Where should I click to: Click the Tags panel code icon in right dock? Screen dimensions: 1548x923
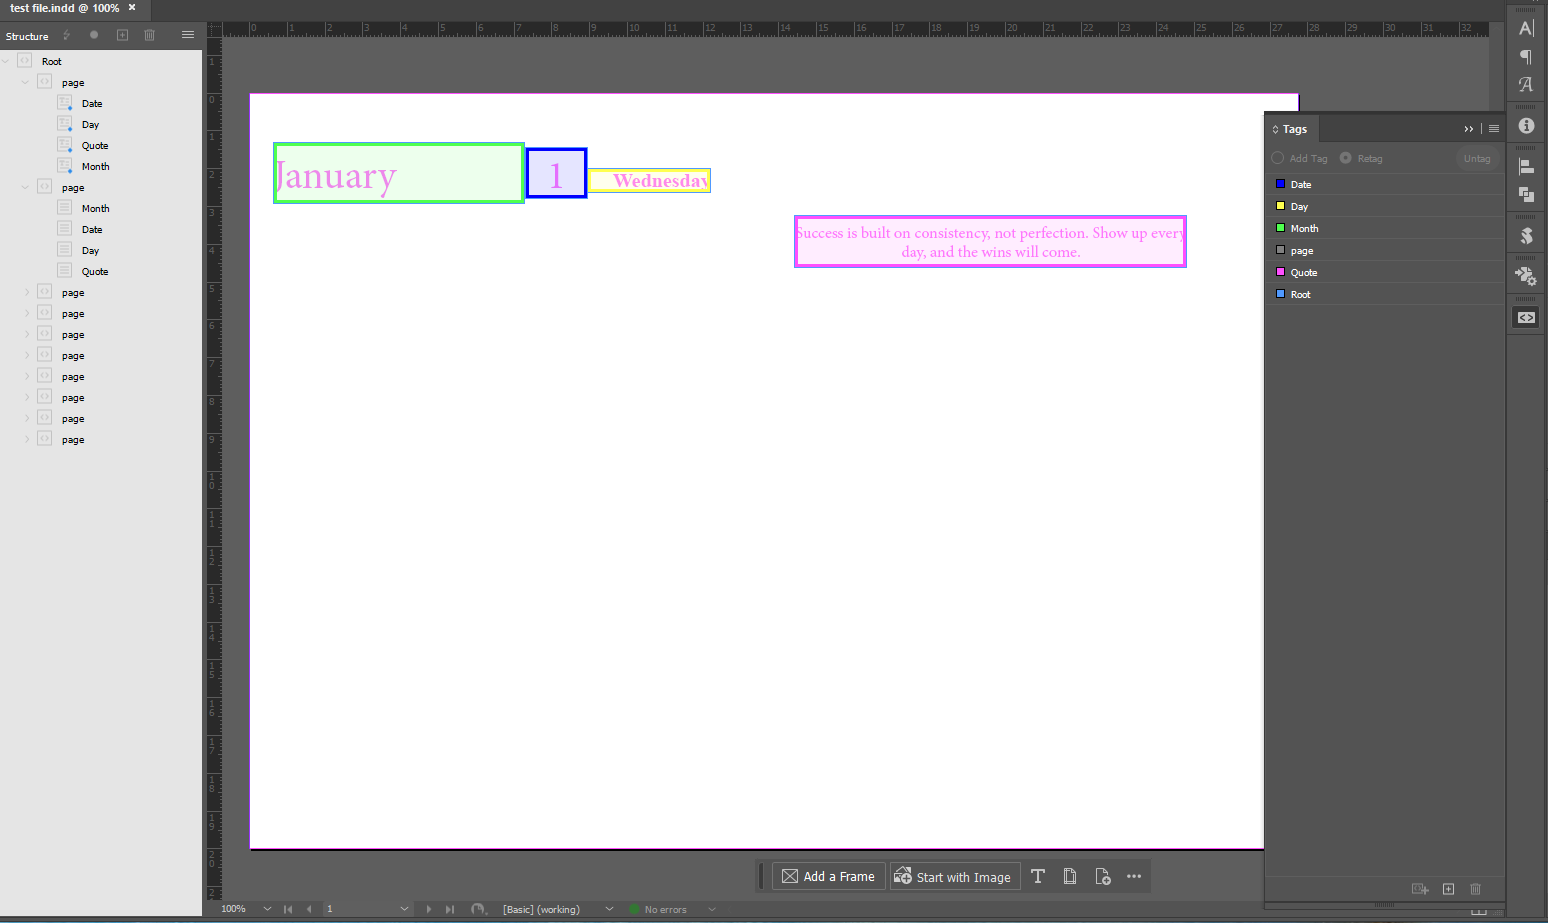tap(1525, 316)
